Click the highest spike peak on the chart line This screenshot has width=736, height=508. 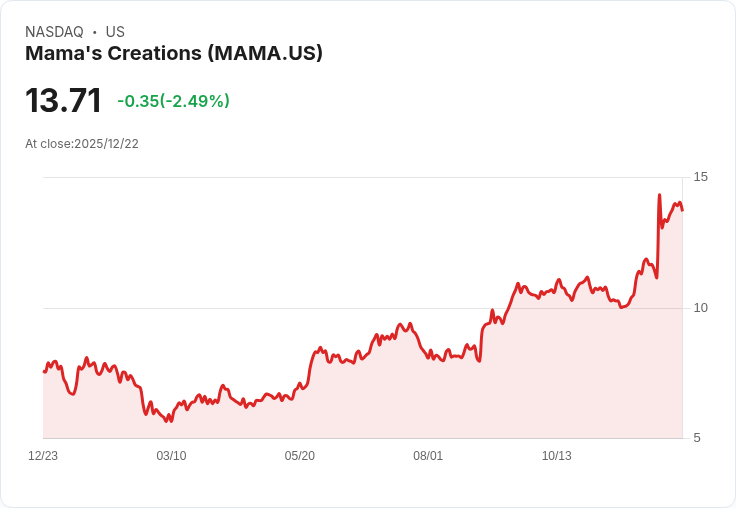click(x=659, y=195)
